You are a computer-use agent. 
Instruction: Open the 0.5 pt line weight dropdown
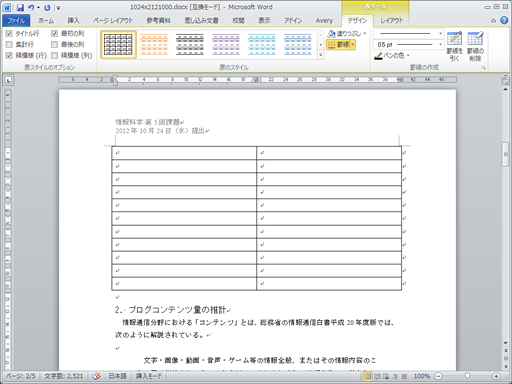pos(440,44)
